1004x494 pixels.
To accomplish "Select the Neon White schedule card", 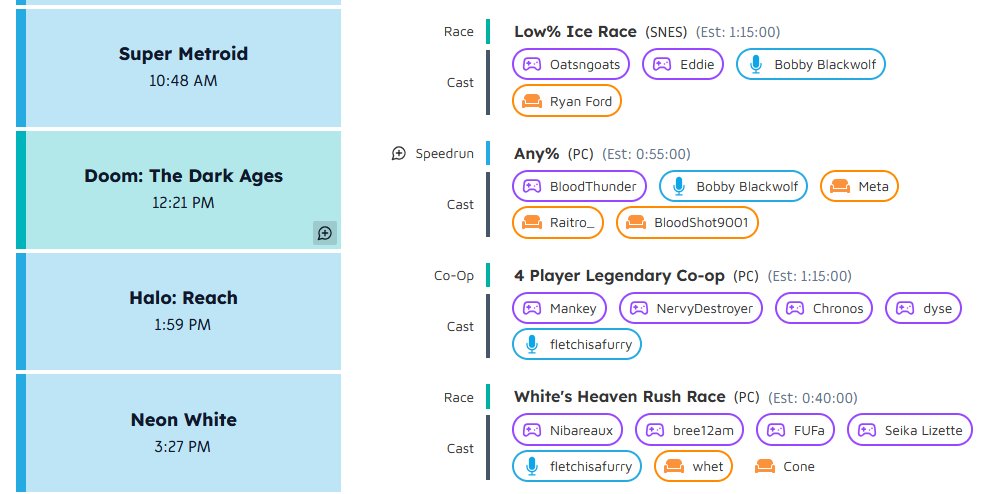I will (x=179, y=433).
